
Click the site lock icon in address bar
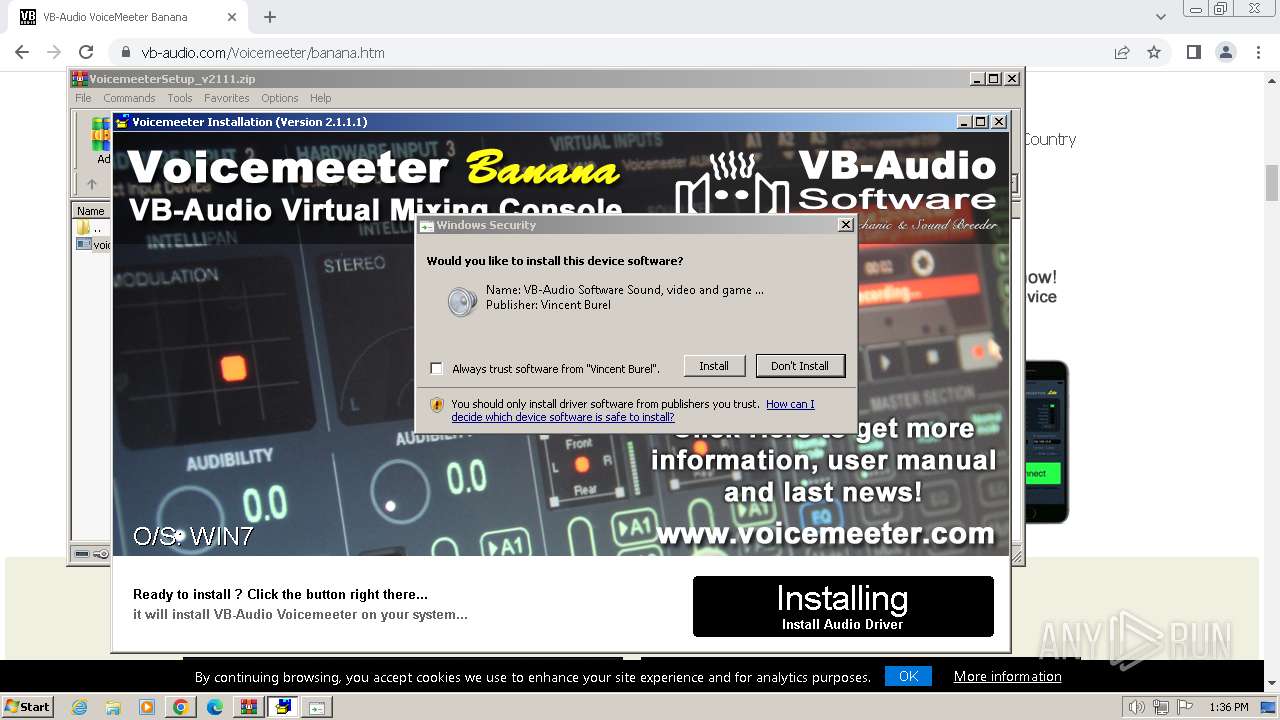(126, 52)
